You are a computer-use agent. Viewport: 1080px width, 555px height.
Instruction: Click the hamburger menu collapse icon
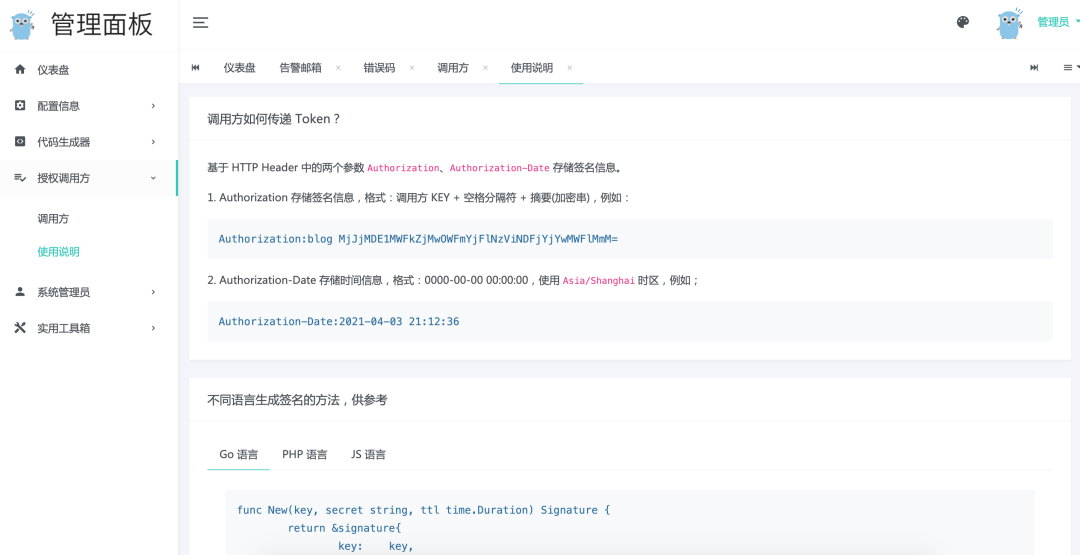[x=201, y=23]
